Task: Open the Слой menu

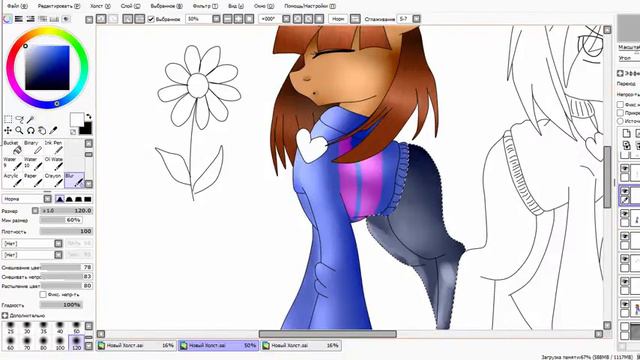Action: pos(130,6)
